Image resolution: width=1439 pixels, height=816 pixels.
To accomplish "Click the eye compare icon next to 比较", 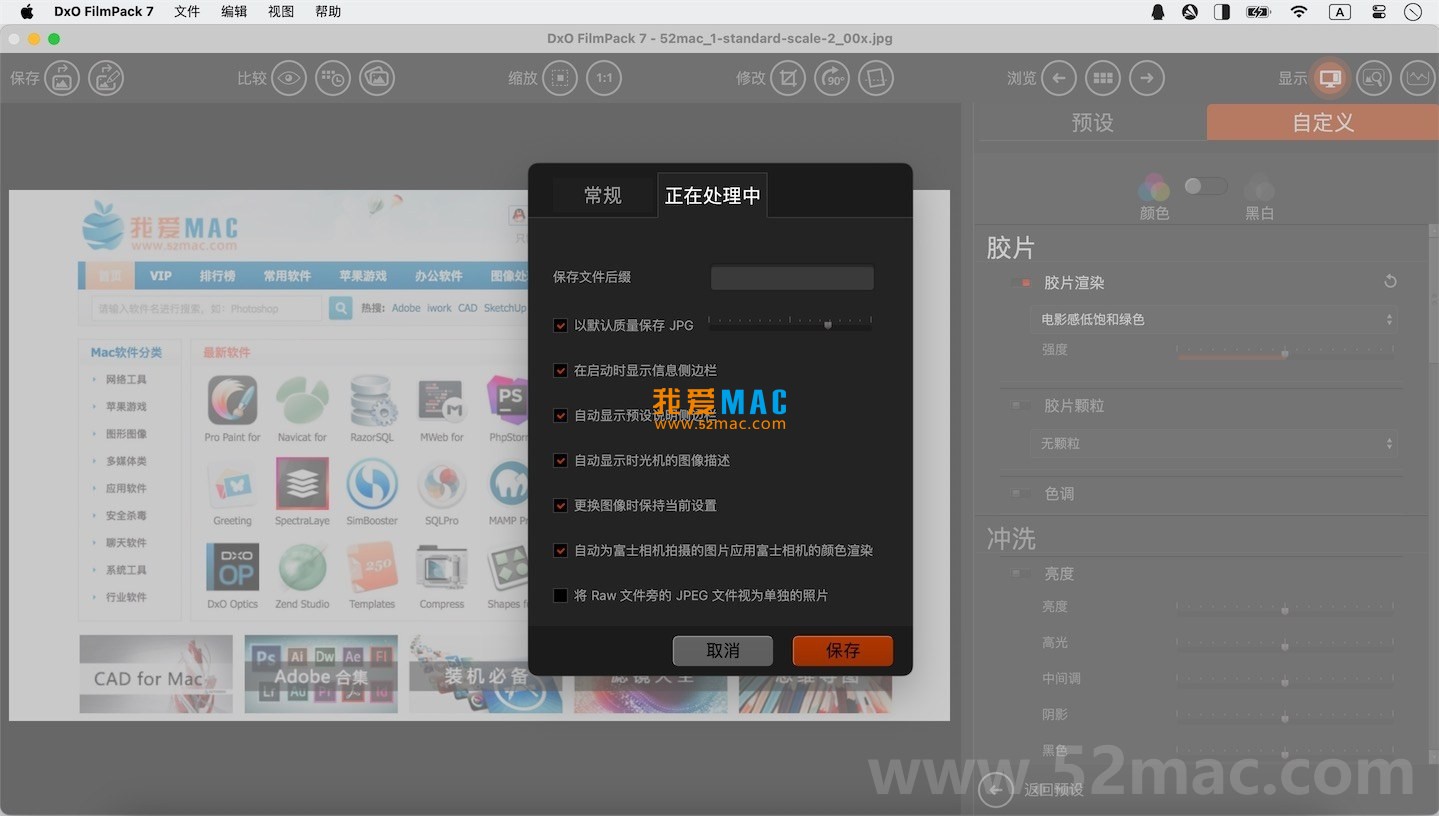I will [x=289, y=78].
